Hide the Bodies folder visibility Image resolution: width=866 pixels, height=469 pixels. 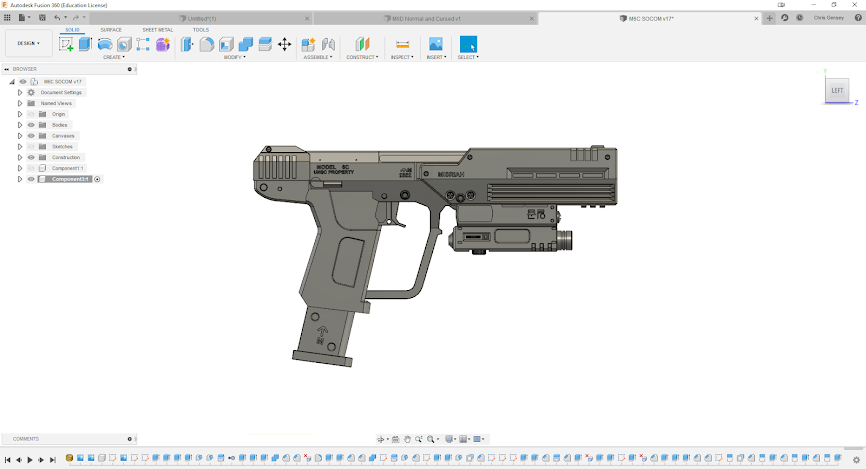tap(31, 125)
